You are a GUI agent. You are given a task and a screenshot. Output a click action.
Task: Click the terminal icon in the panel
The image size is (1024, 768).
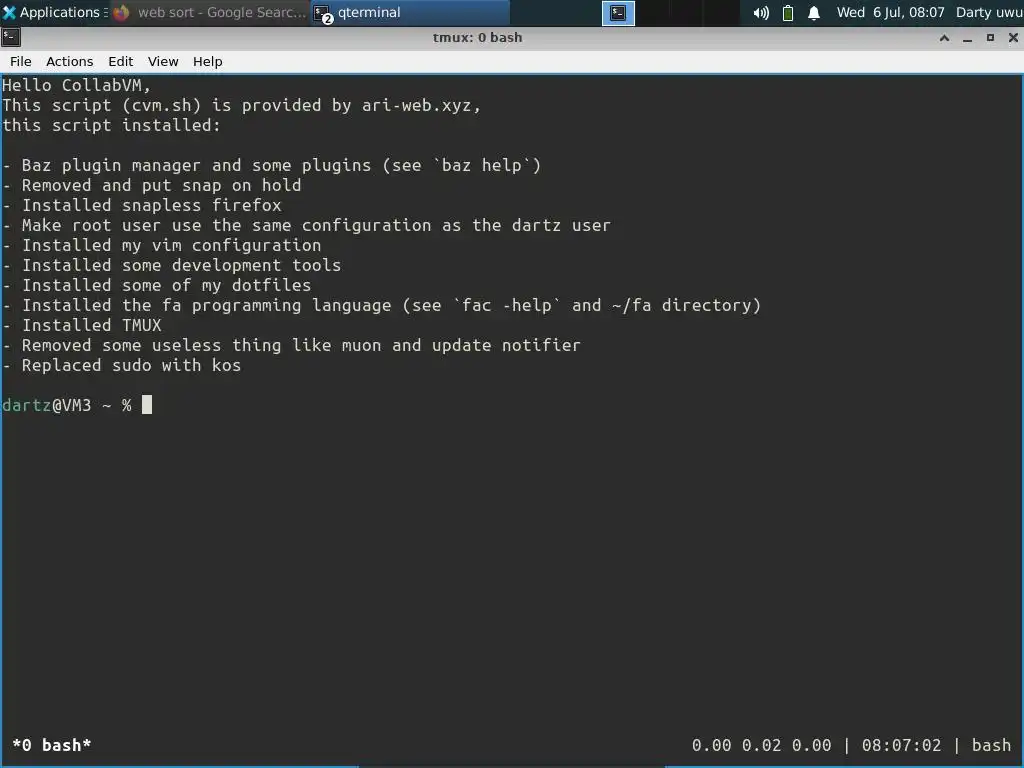point(618,13)
